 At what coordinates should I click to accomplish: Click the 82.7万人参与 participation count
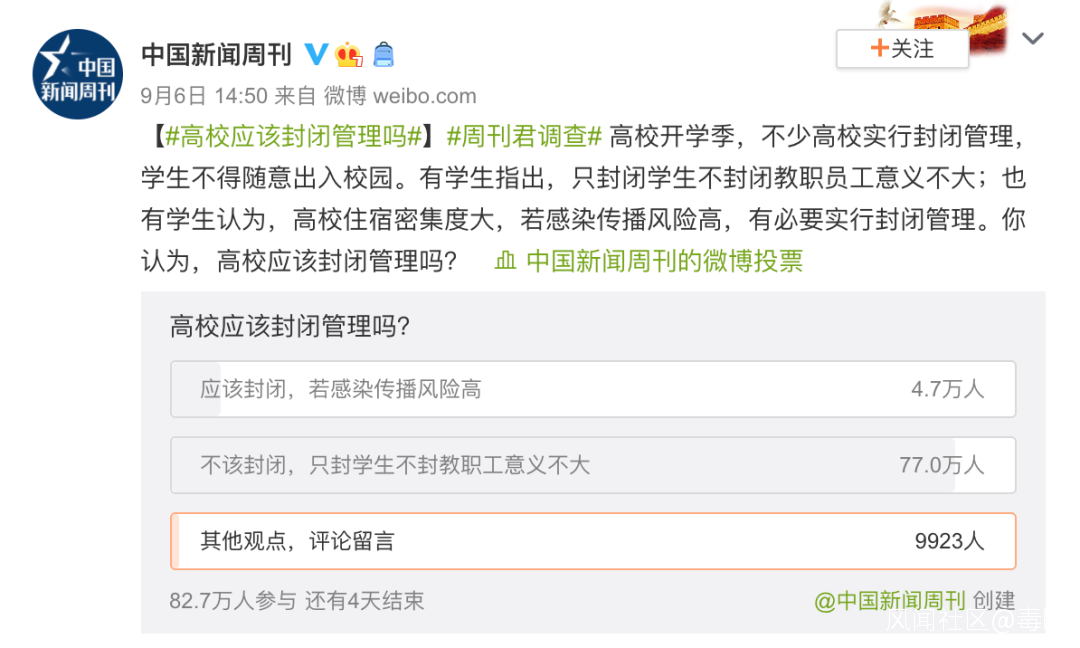pyautogui.click(x=232, y=601)
